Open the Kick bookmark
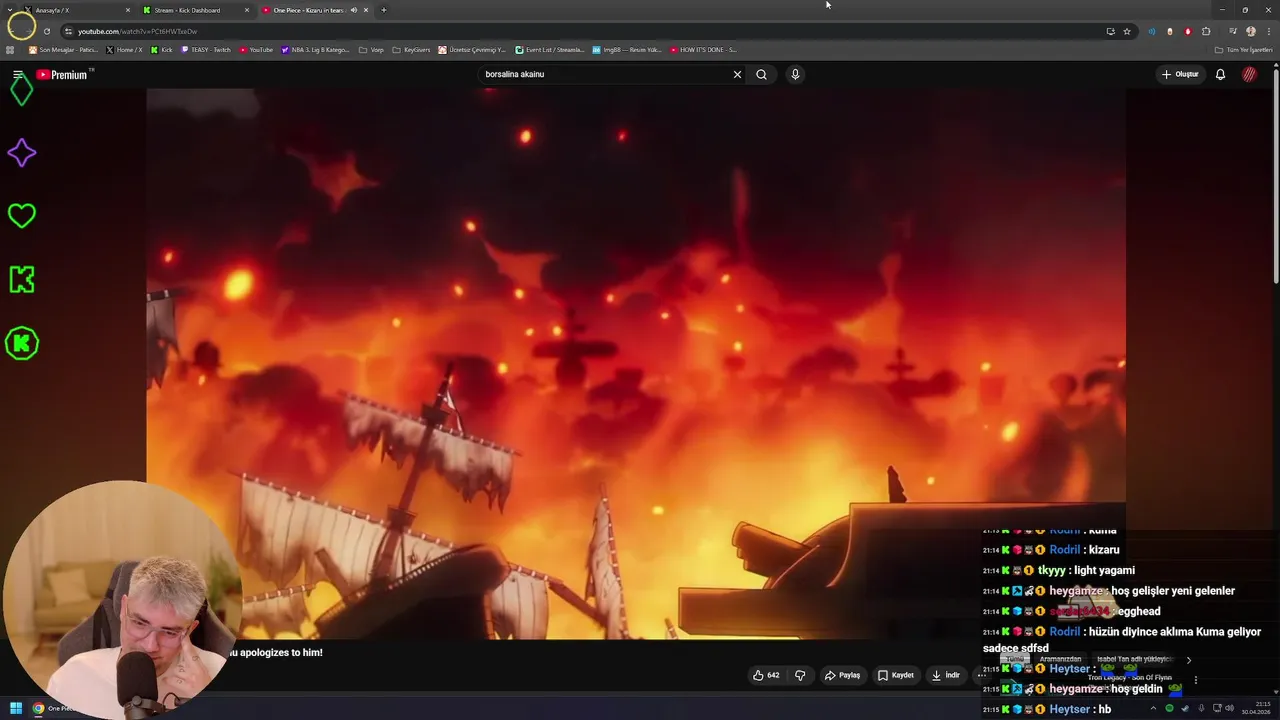 [x=161, y=49]
